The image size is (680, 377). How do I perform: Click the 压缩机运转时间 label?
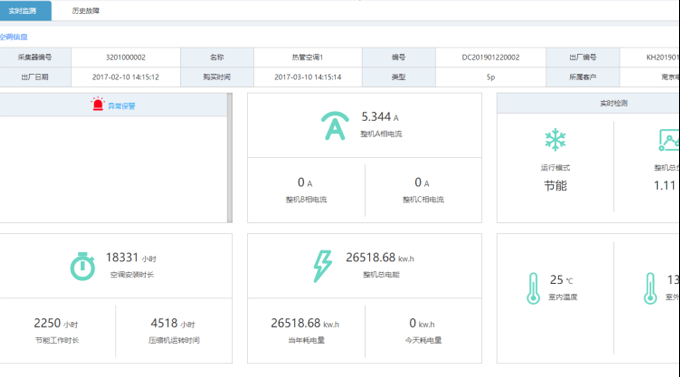(x=174, y=341)
